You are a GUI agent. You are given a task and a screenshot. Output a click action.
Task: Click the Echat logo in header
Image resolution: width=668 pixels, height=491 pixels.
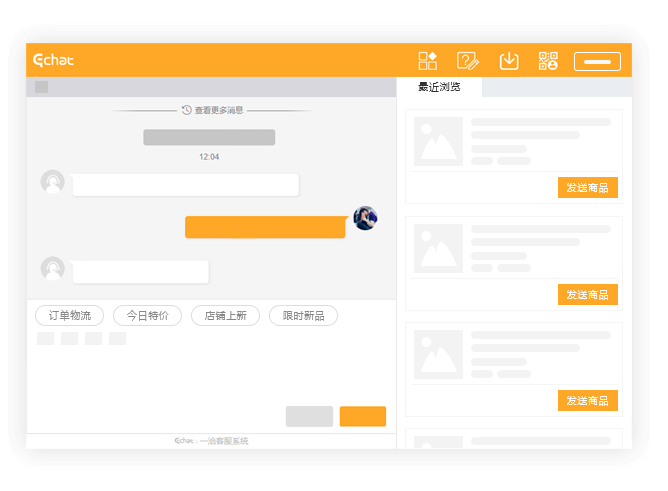[x=53, y=60]
